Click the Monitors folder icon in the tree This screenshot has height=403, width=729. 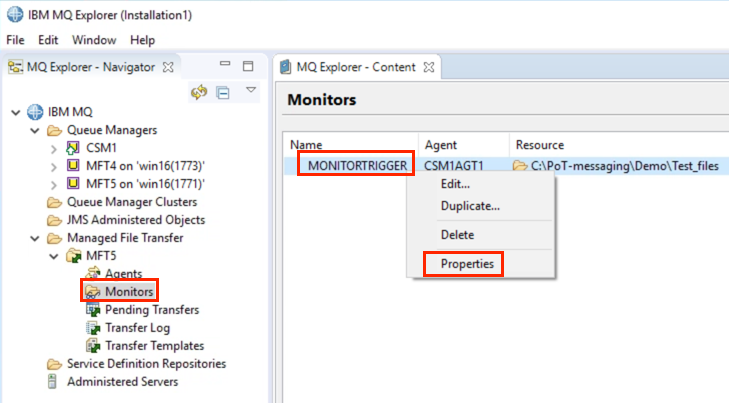pyautogui.click(x=93, y=292)
